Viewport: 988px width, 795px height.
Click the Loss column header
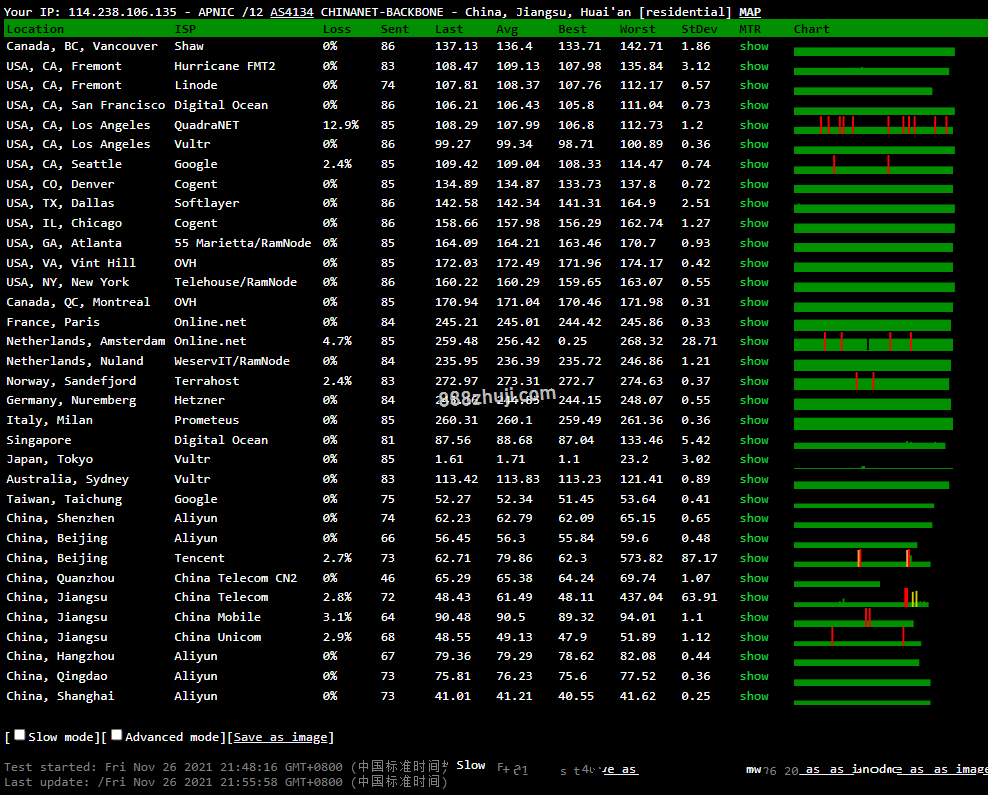pos(337,29)
